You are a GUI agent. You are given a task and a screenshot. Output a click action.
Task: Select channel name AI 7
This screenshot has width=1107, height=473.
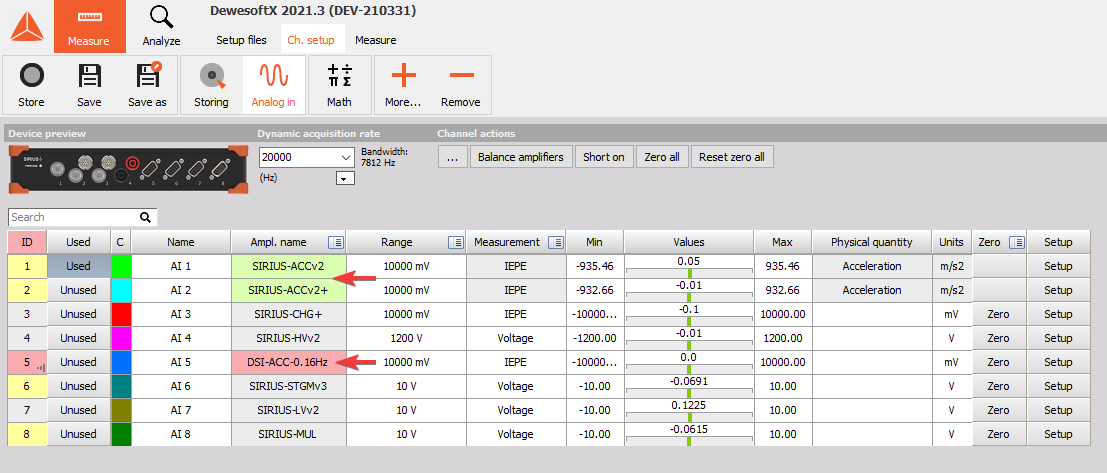coord(181,410)
